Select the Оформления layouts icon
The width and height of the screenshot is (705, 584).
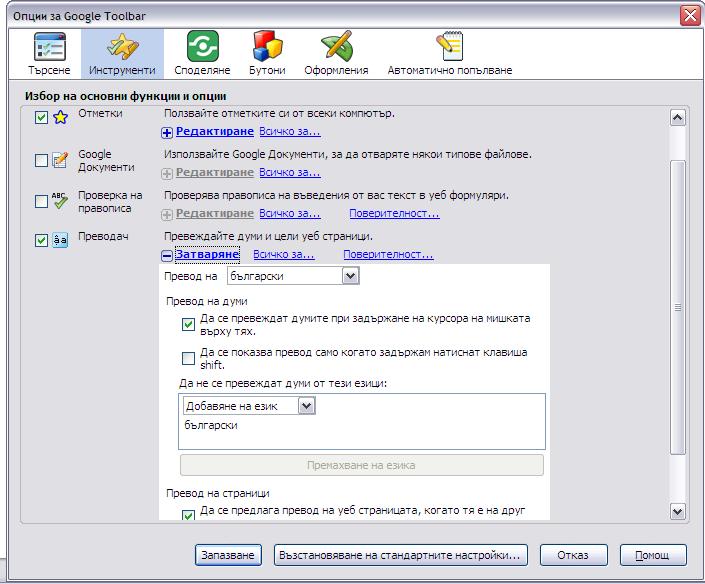pyautogui.click(x=336, y=45)
